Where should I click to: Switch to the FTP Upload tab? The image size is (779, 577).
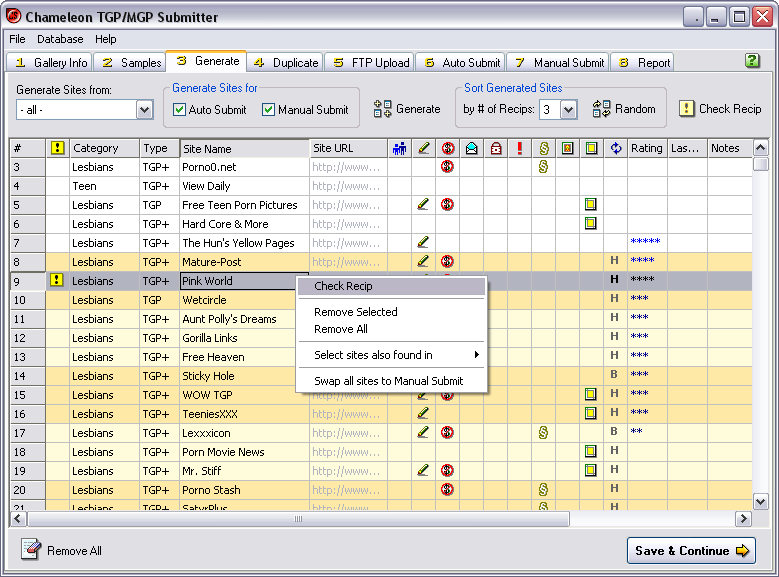370,63
